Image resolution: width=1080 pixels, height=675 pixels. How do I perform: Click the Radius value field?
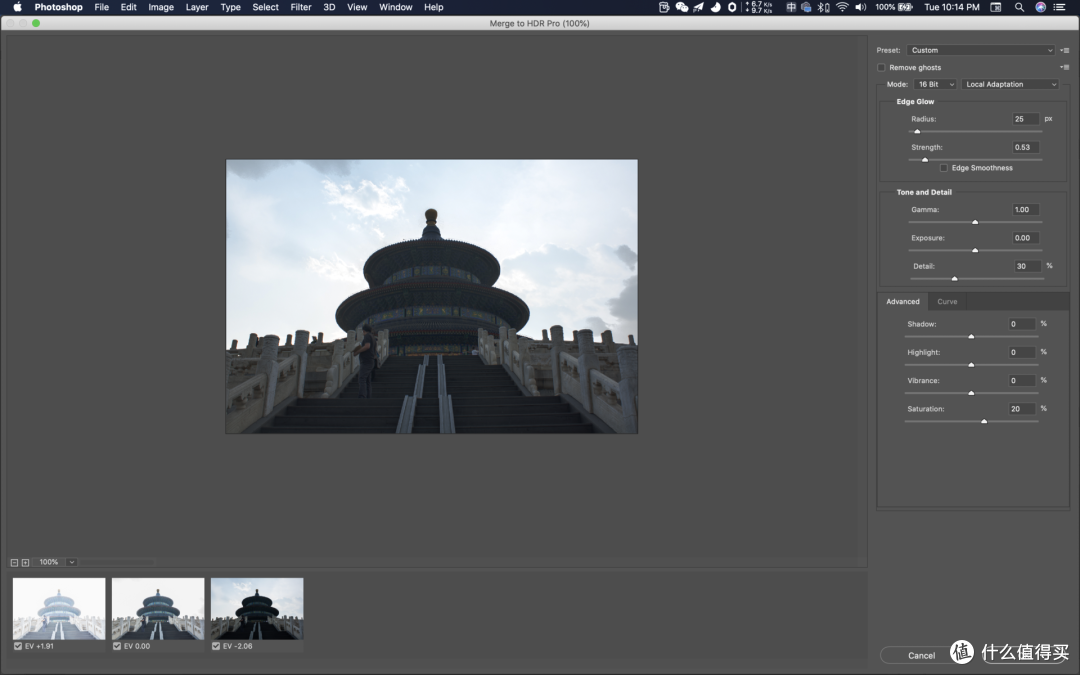click(x=1026, y=119)
